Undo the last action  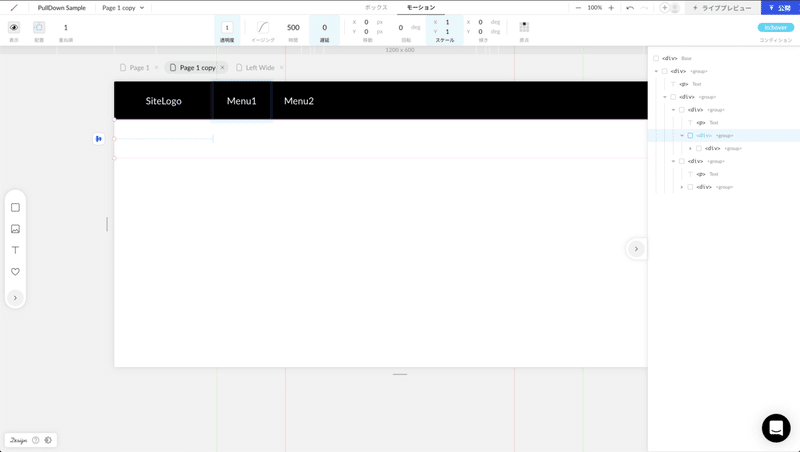630,8
